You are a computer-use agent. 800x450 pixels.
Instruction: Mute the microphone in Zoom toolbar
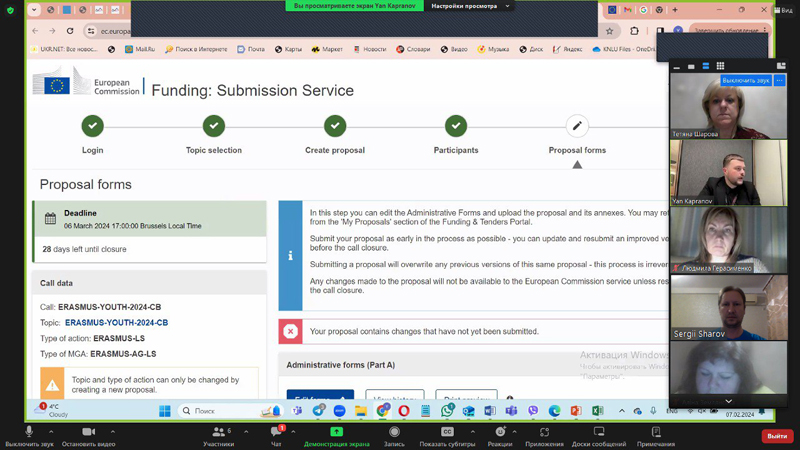(29, 432)
